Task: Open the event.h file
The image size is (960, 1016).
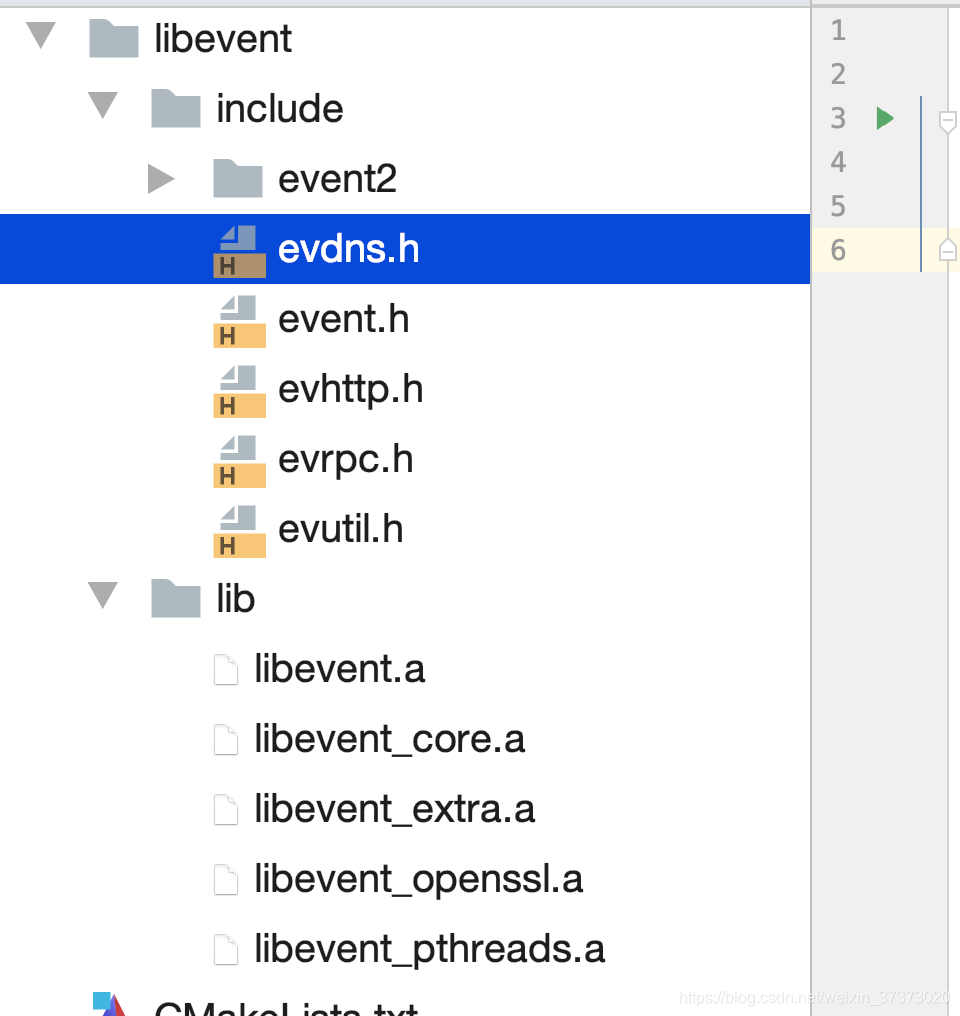Action: pyautogui.click(x=343, y=319)
